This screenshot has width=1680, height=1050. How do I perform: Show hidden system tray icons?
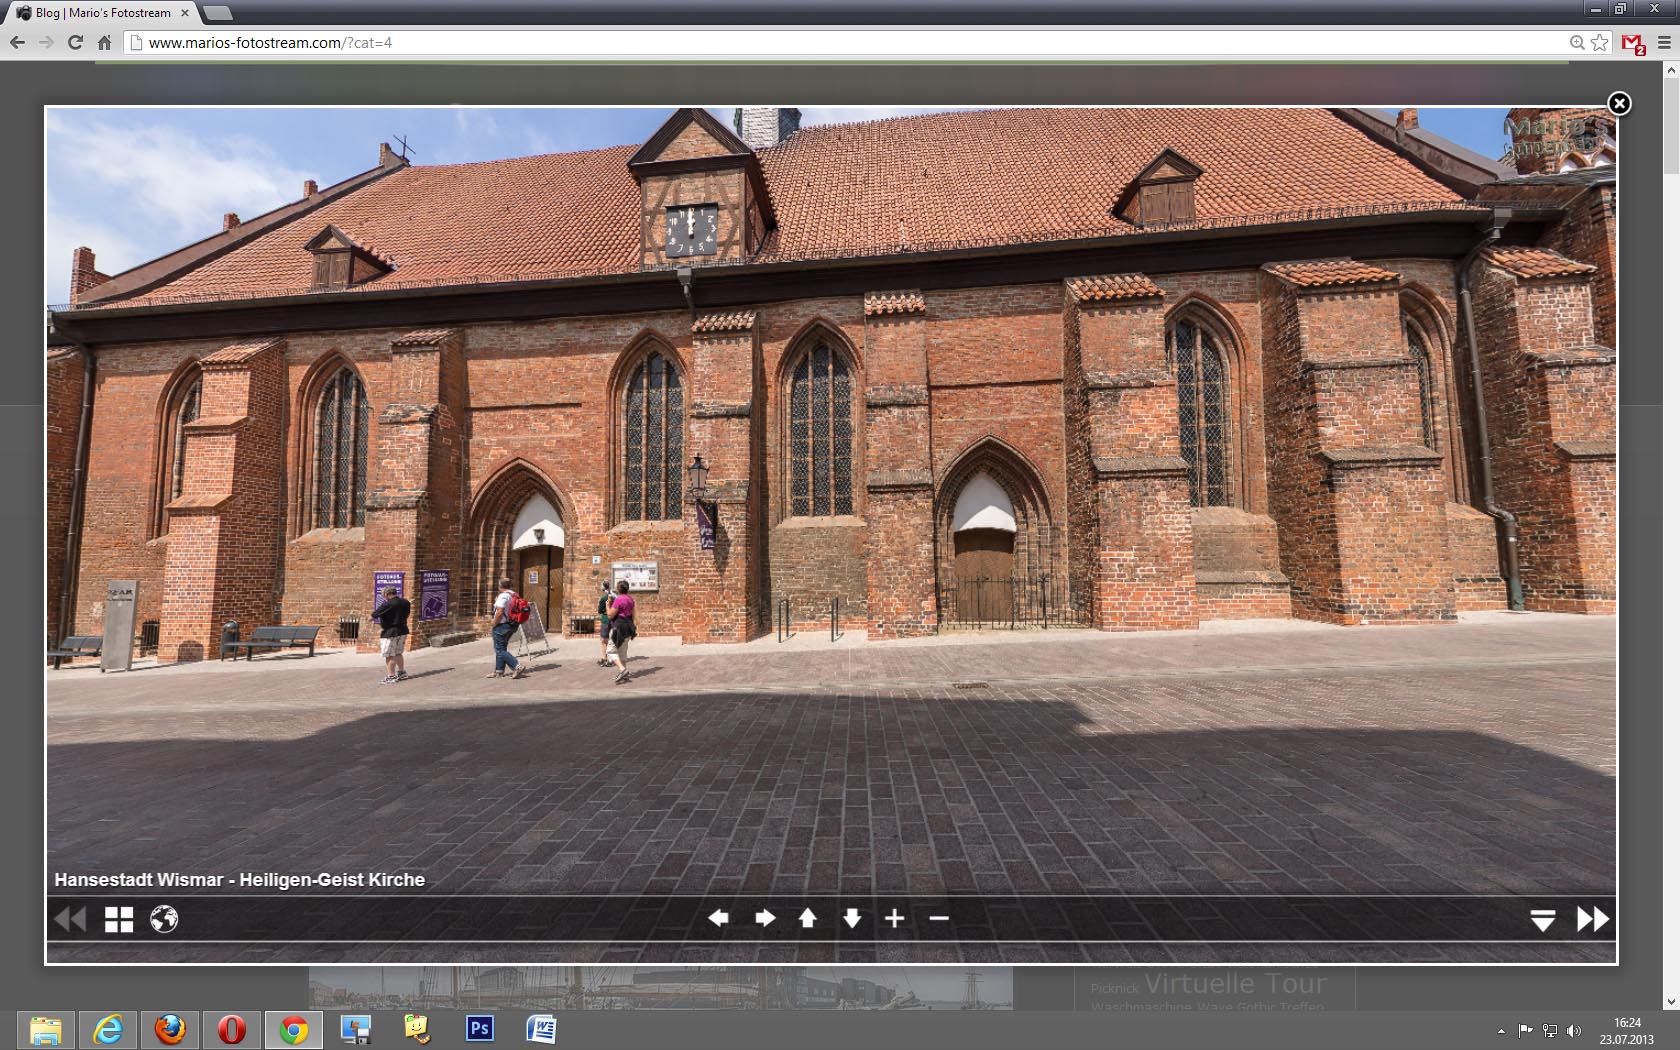click(1501, 1031)
